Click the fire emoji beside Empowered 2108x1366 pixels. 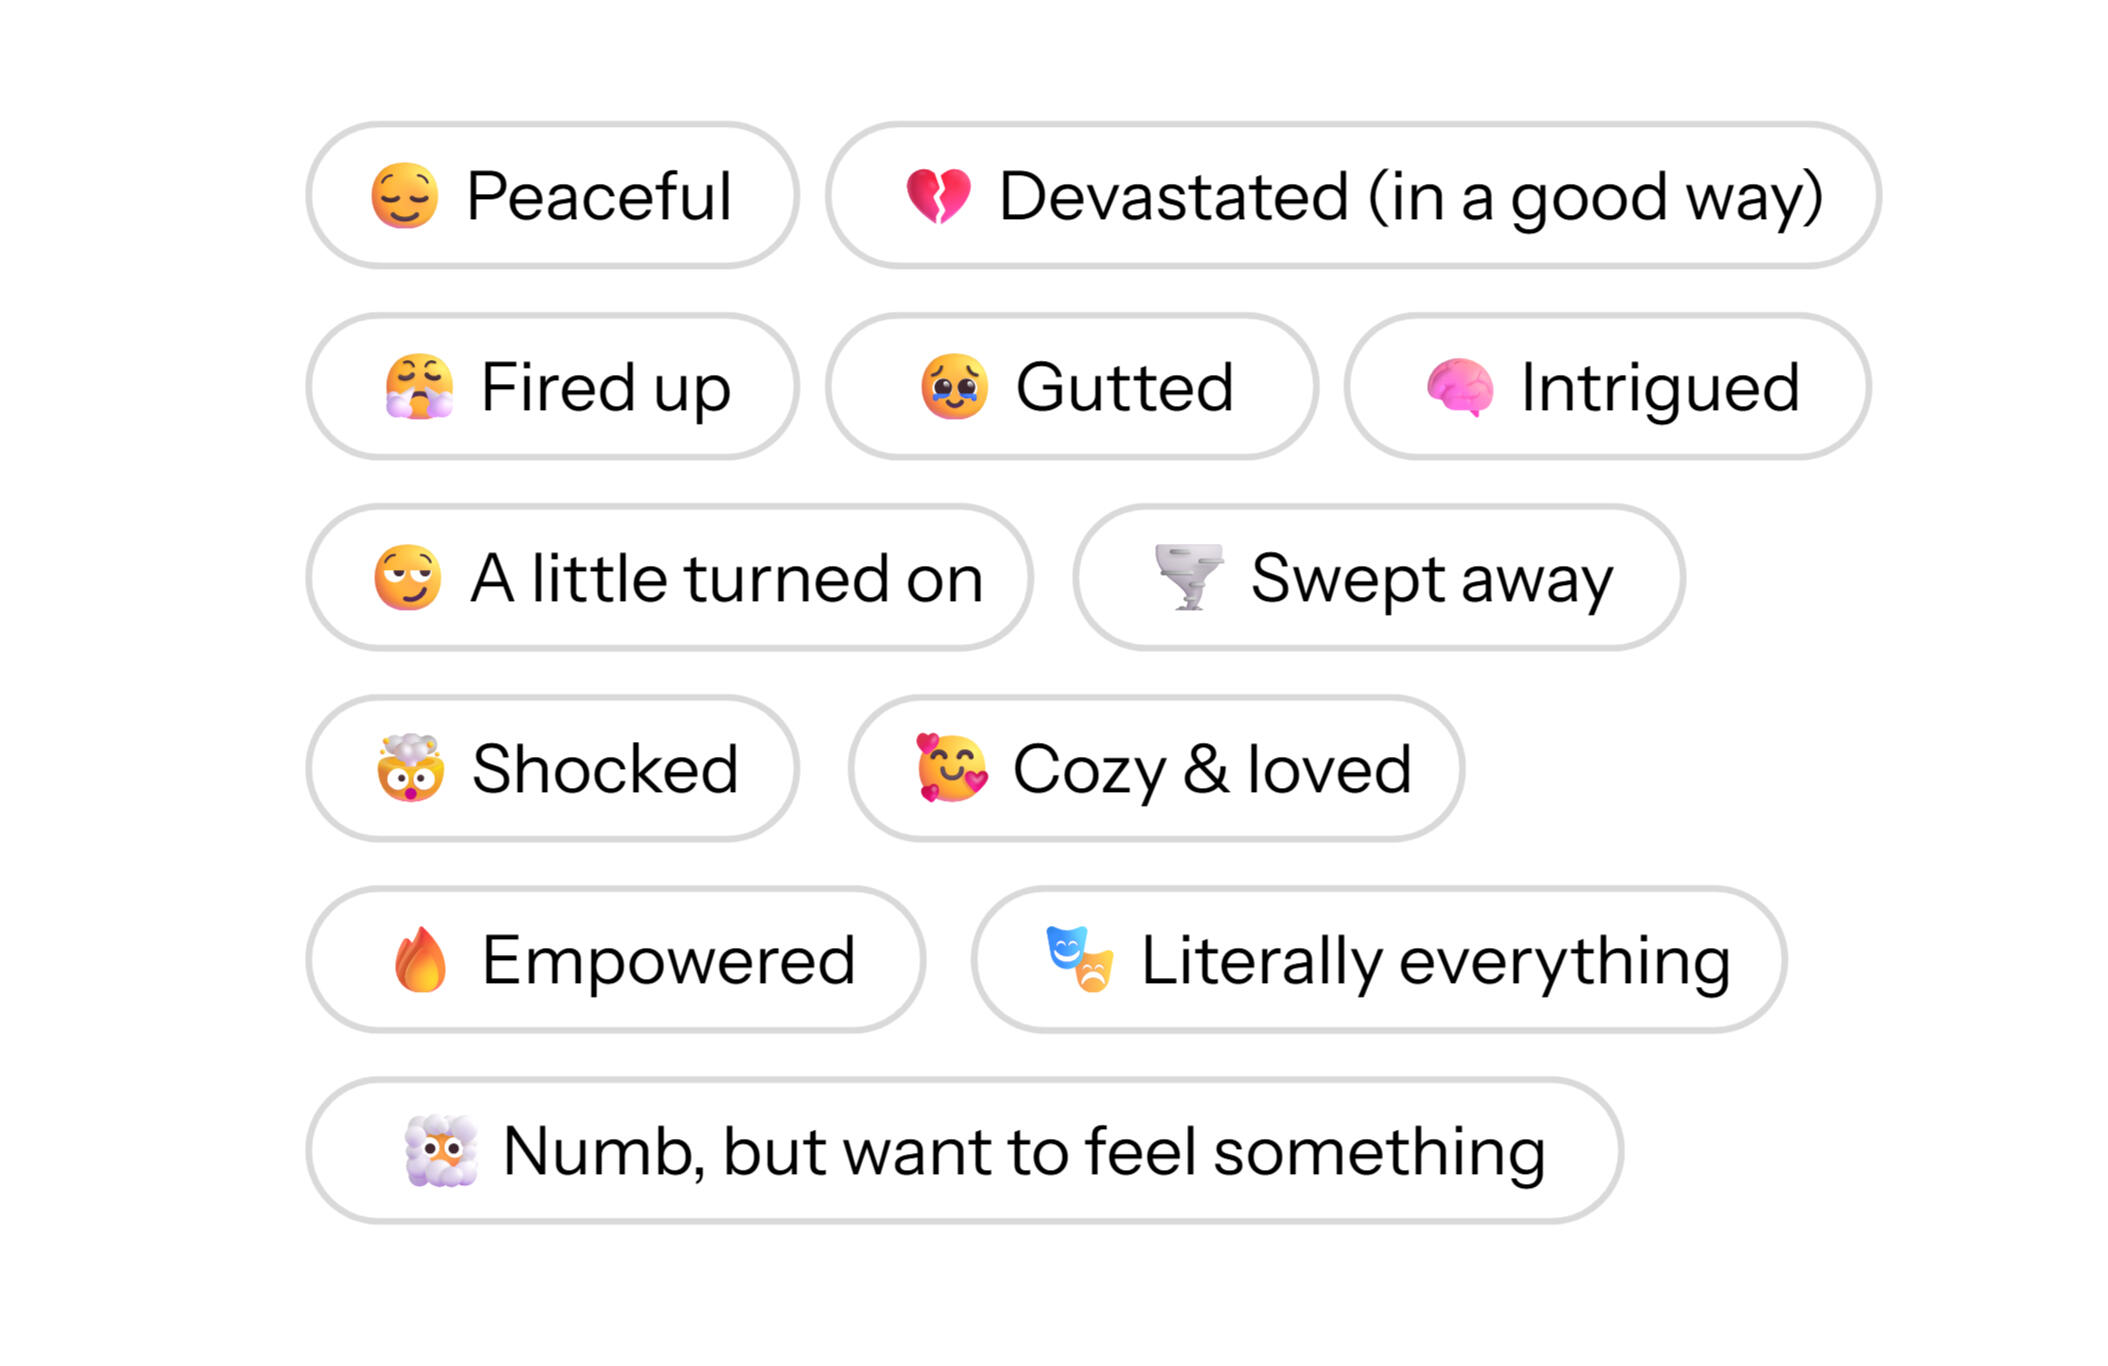pyautogui.click(x=420, y=960)
